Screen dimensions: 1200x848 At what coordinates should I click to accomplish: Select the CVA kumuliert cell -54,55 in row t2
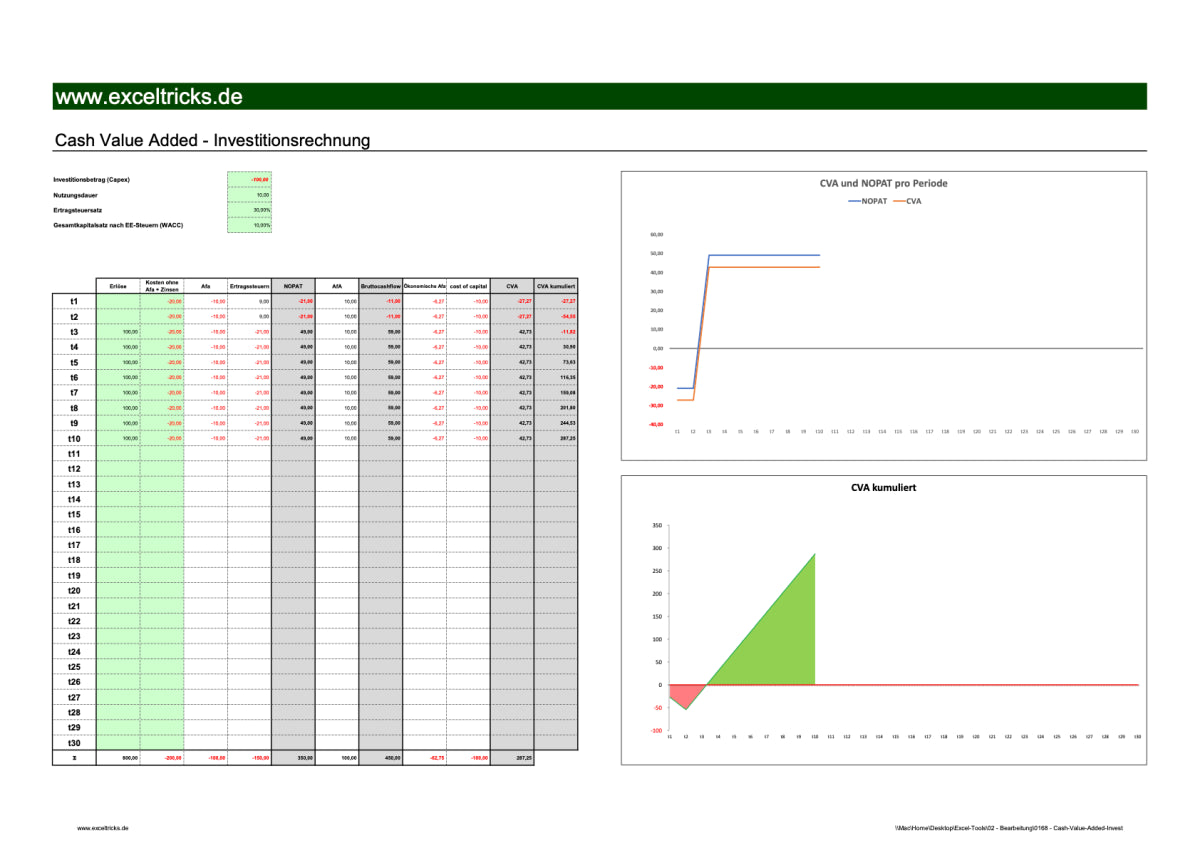point(556,317)
